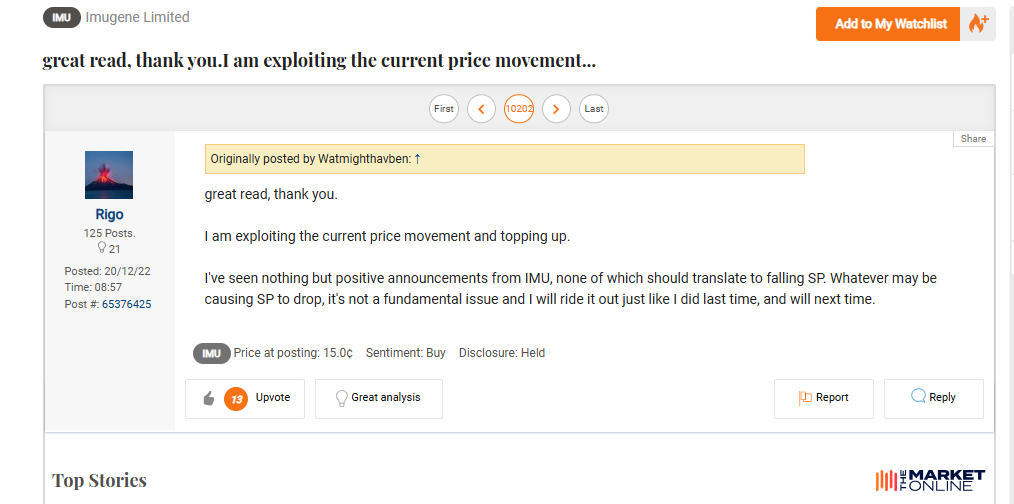The height and width of the screenshot is (504, 1014).
Task: Open post number 65376425 link
Action: click(127, 304)
